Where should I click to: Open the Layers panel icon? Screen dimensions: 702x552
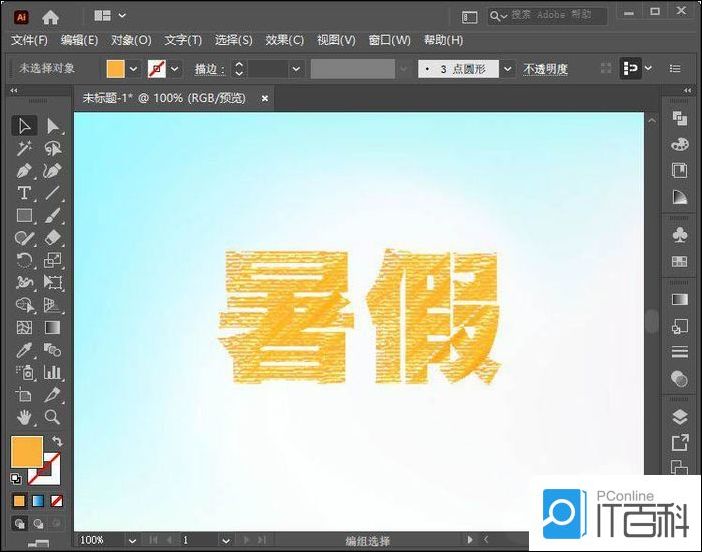680,417
